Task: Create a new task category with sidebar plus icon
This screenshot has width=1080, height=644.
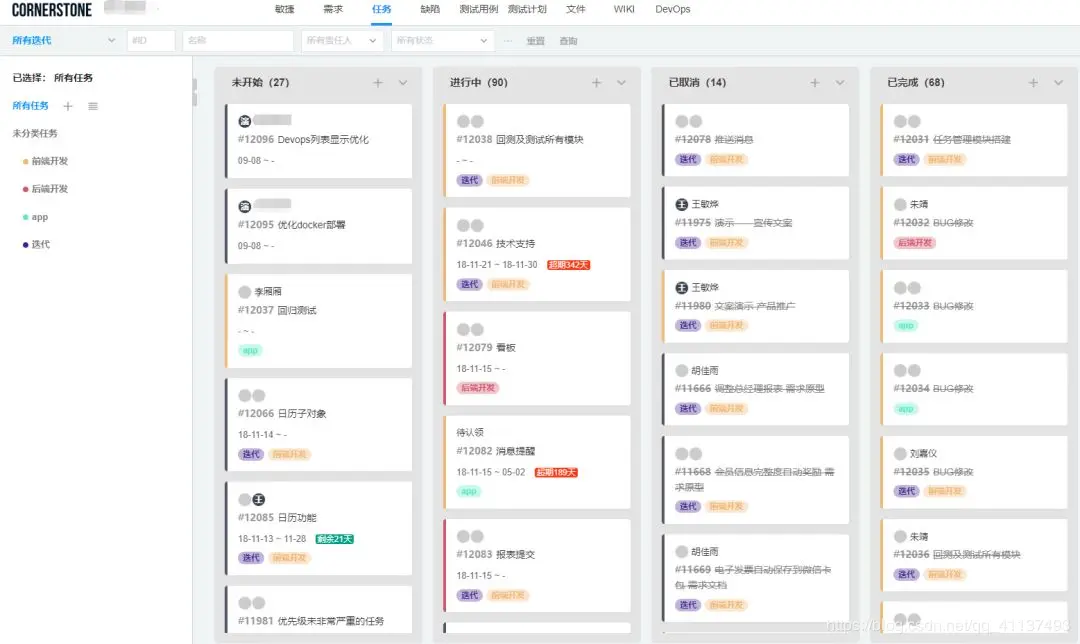Action: [67, 105]
